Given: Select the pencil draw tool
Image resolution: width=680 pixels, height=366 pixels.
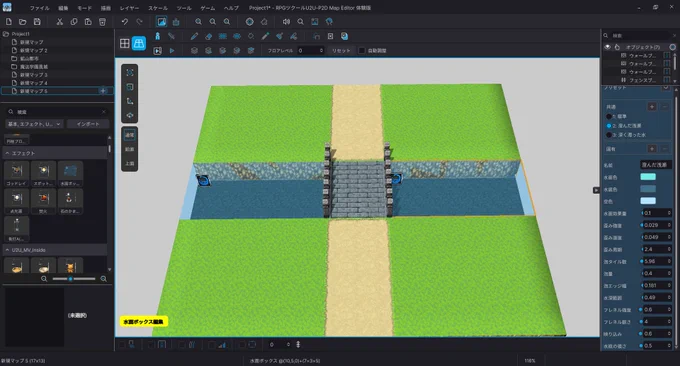Looking at the screenshot, I should [x=194, y=36].
